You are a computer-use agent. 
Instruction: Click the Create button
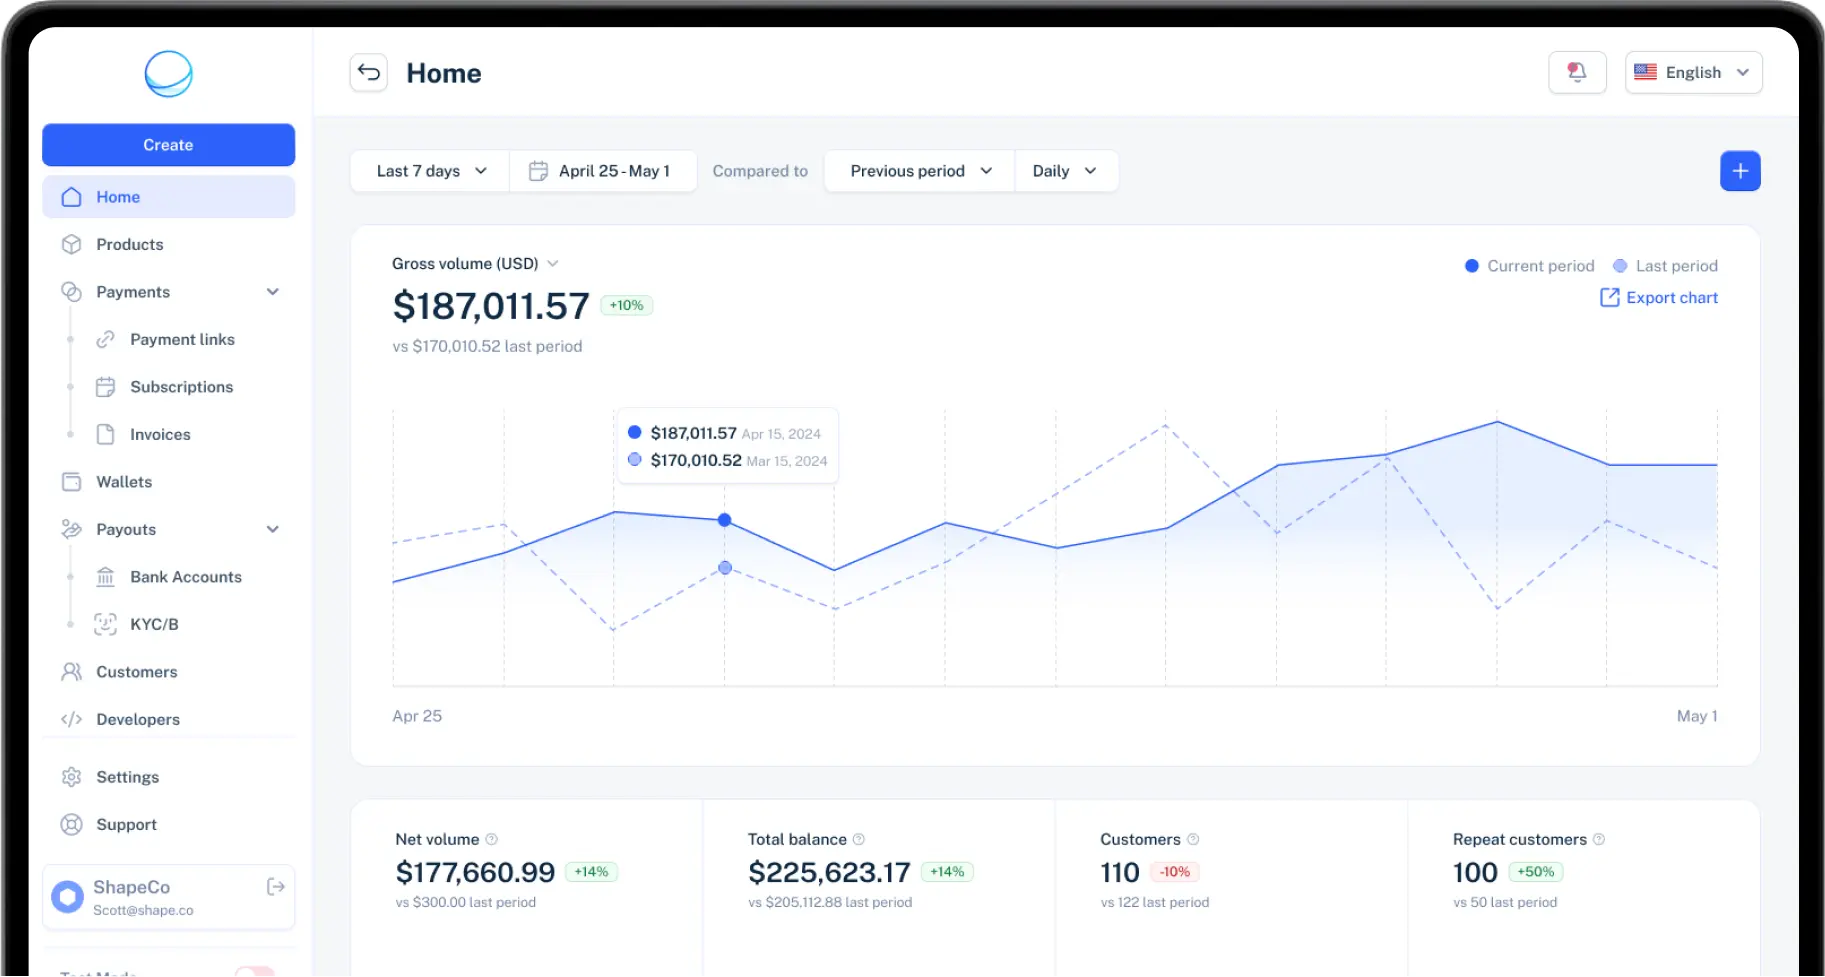(x=168, y=145)
